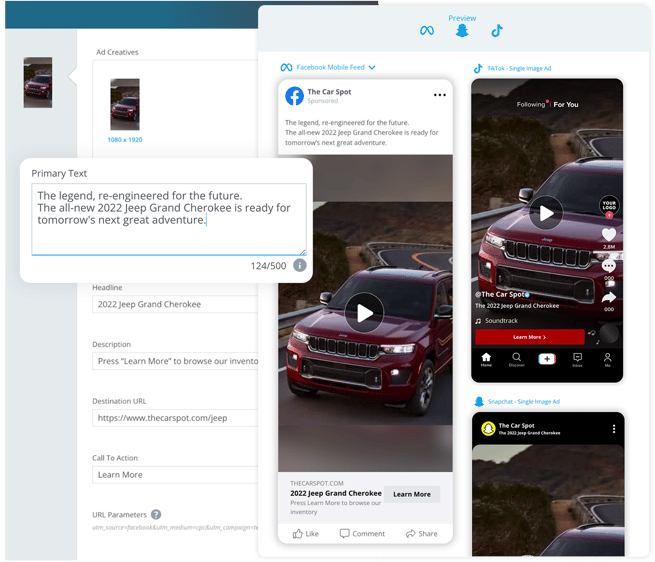
Task: Click Like in the Facebook preview
Action: click(x=306, y=534)
